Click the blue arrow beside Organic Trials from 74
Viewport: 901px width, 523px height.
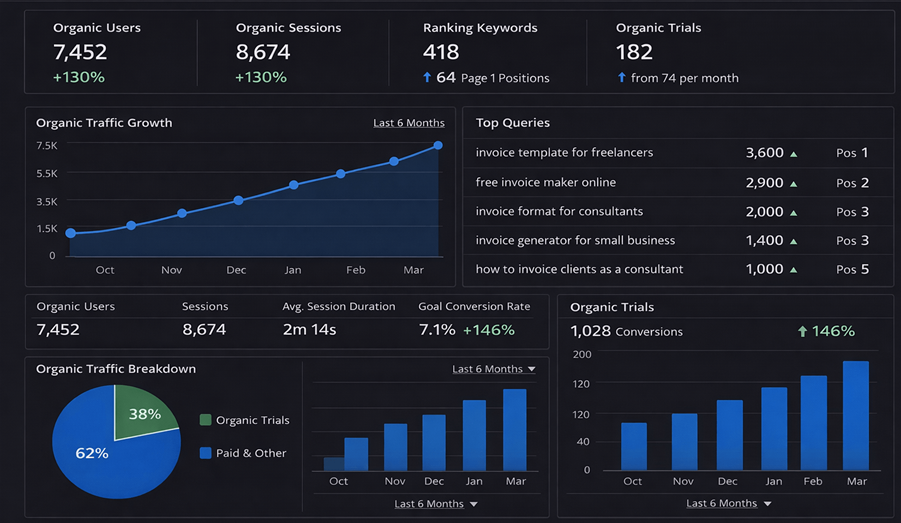pyautogui.click(x=621, y=77)
